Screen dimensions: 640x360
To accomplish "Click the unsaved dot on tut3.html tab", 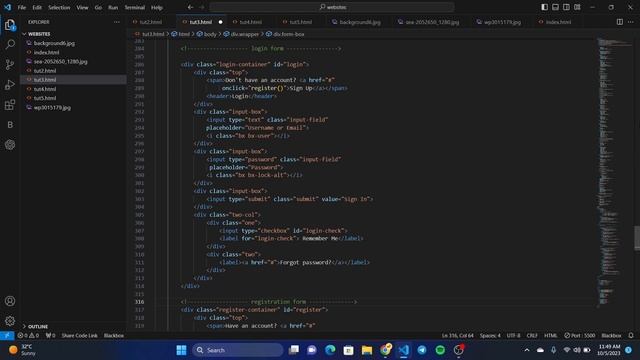I will point(220,22).
